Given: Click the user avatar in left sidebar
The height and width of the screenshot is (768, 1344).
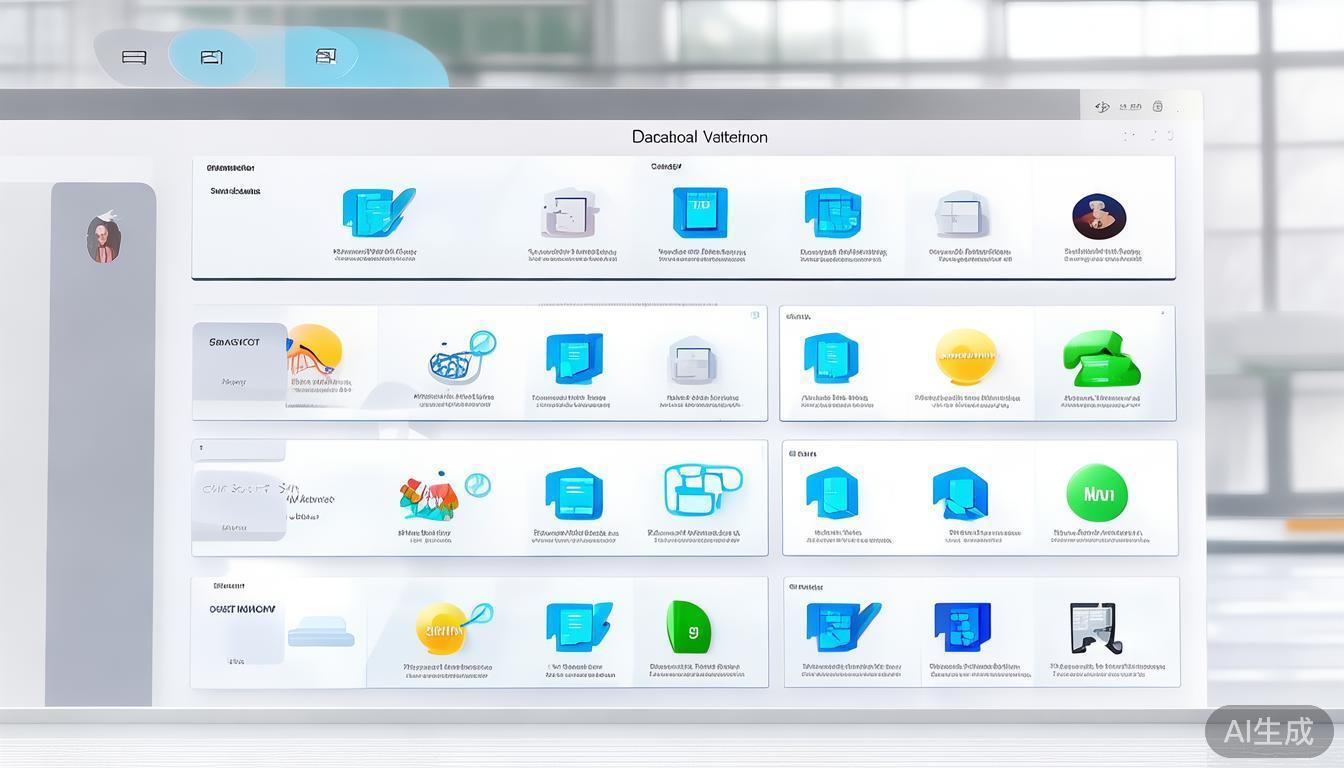Looking at the screenshot, I should (x=103, y=240).
